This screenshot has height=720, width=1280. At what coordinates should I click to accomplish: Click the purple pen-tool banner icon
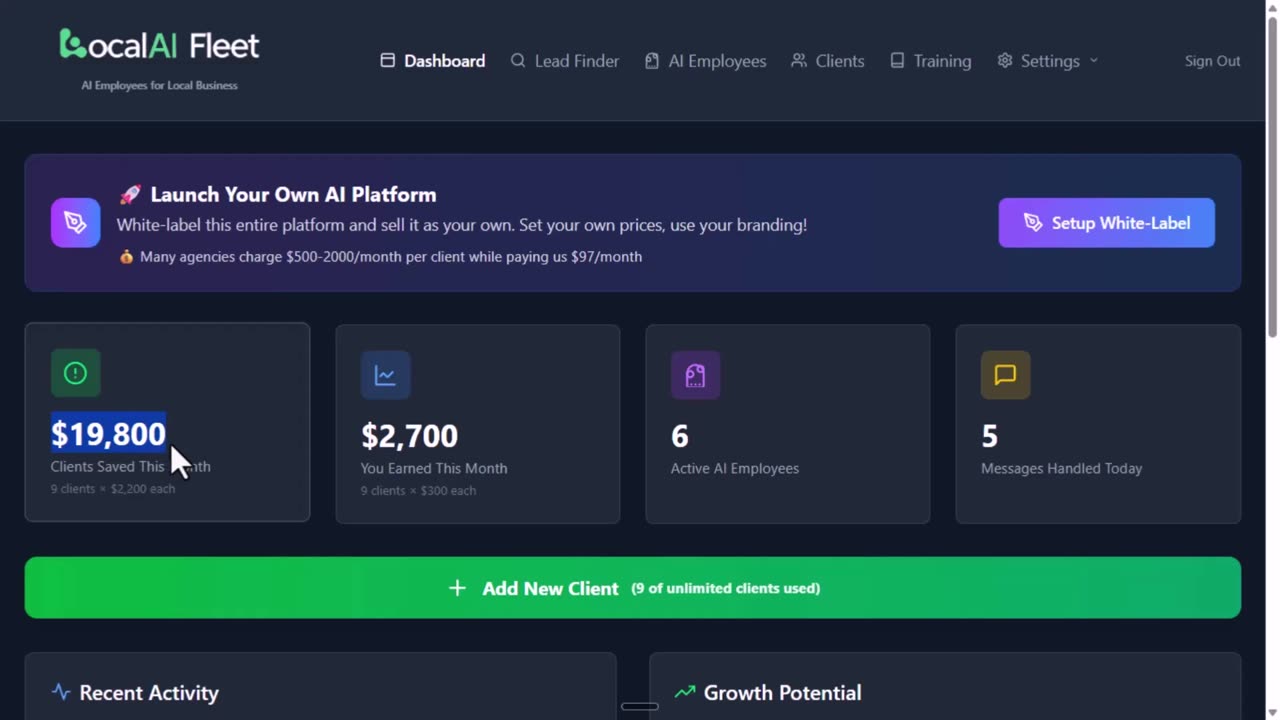76,222
